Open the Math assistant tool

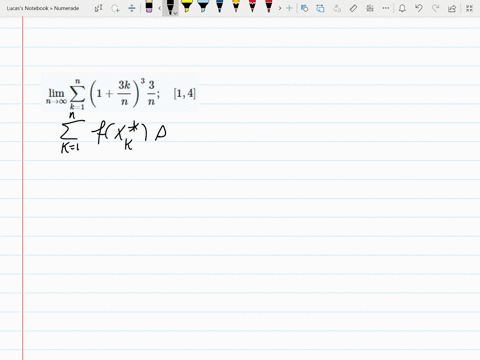[x=370, y=8]
